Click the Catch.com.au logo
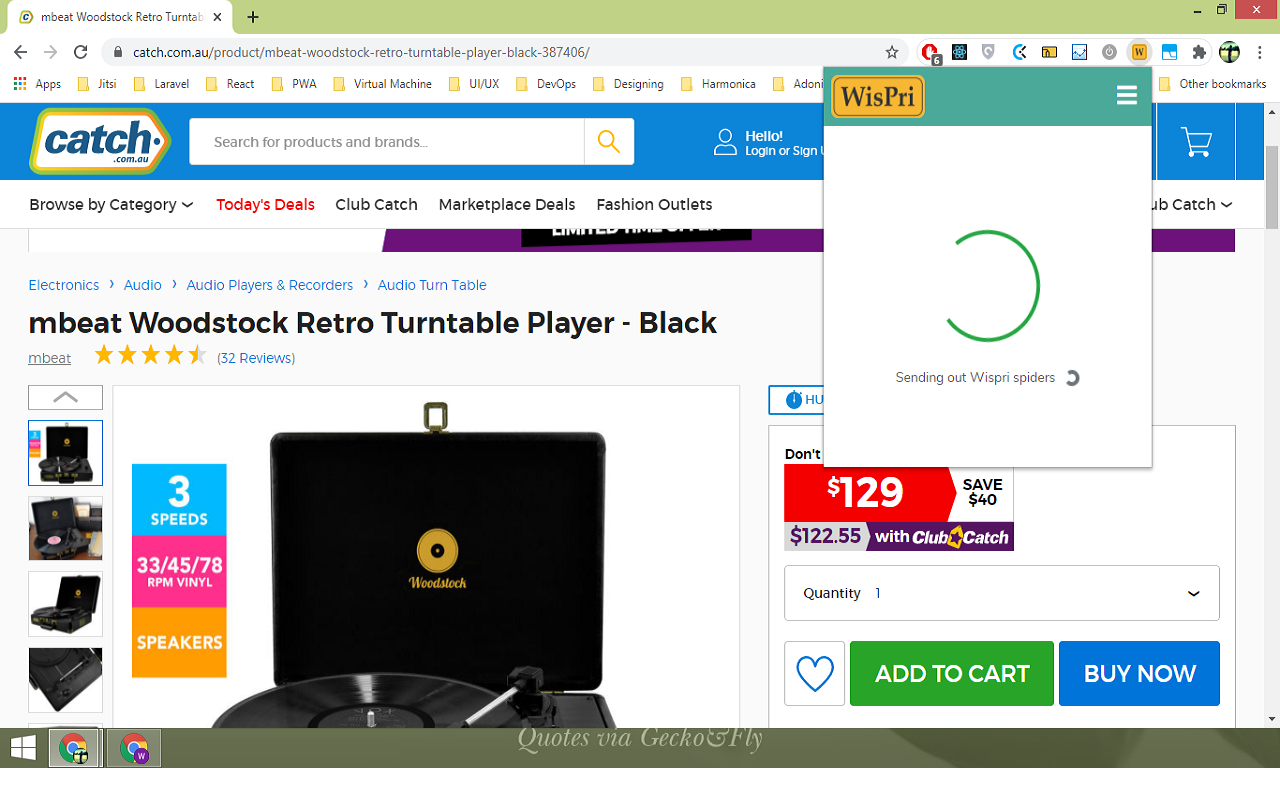This screenshot has width=1280, height=800. click(99, 141)
